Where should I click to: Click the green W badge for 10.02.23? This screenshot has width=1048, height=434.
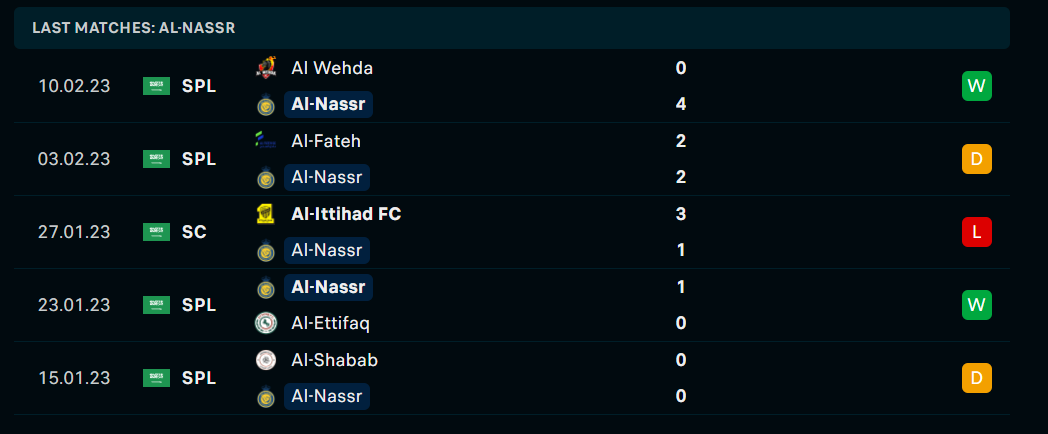(976, 86)
